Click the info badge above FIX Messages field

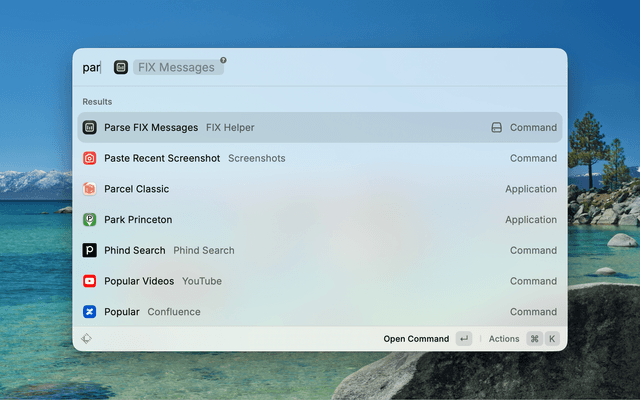223,60
